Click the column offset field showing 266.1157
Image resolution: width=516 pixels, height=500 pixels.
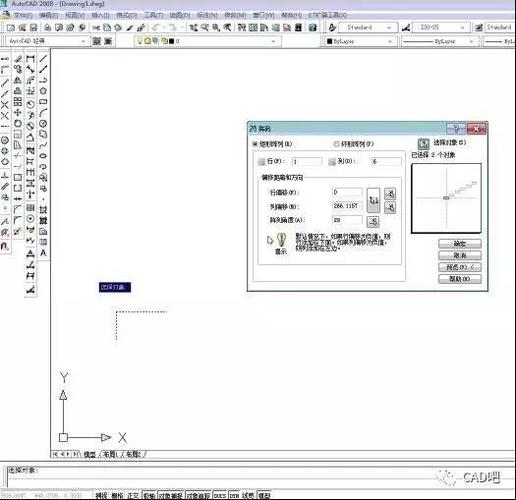tap(347, 206)
